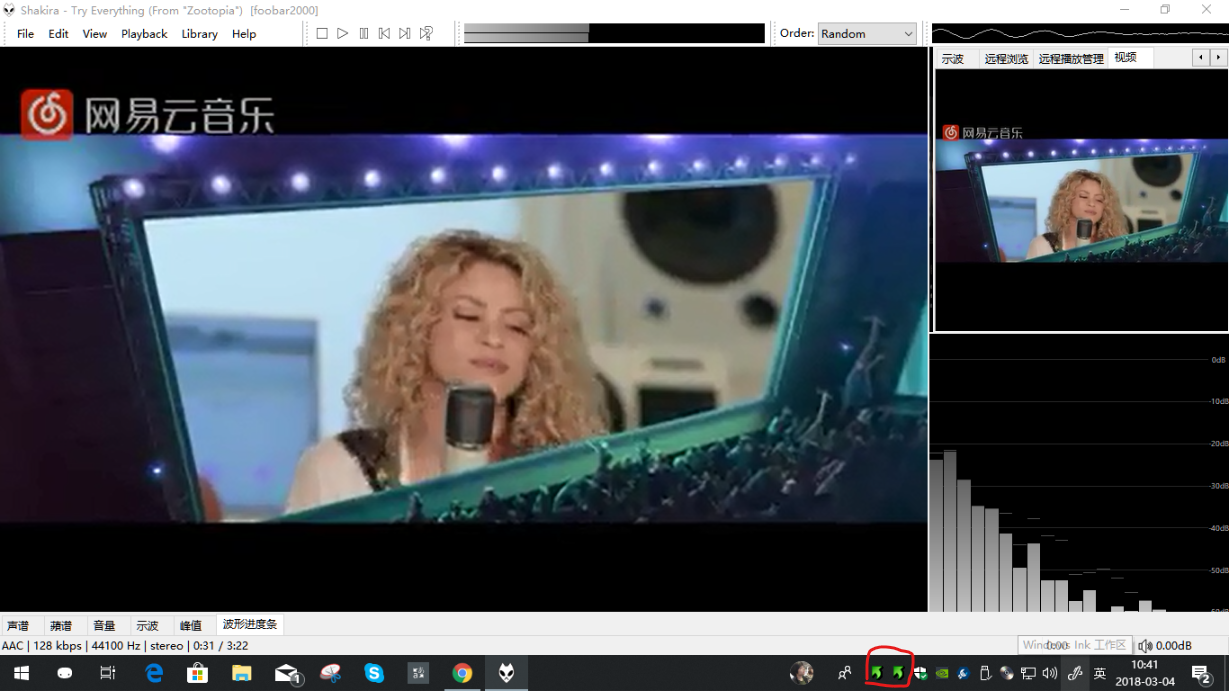
Task: Open the 远程播放管理 tab
Action: [1070, 59]
